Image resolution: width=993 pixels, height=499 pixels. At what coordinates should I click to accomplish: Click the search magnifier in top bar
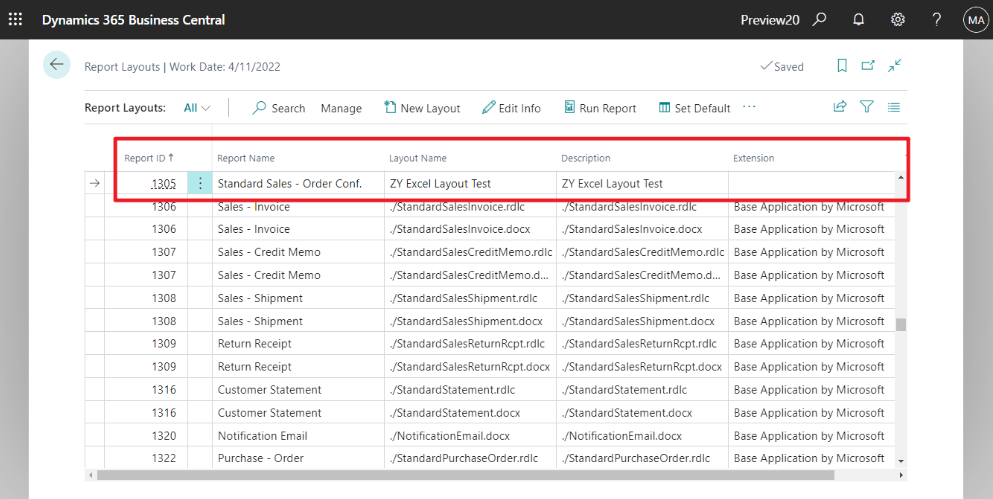[819, 19]
